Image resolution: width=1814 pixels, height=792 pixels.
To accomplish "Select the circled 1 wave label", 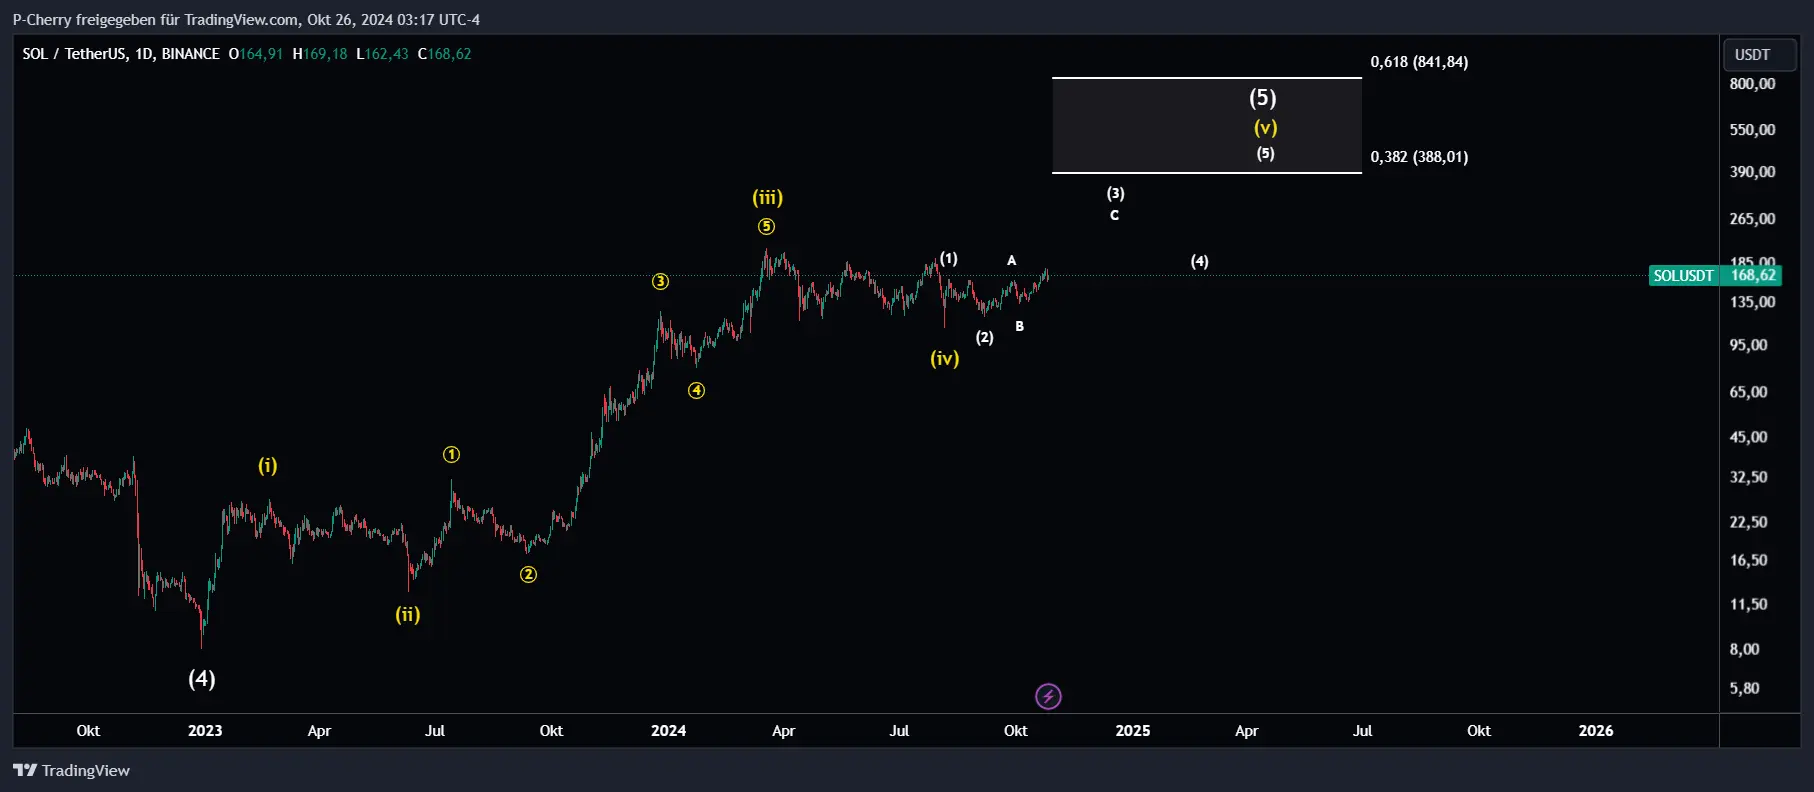I will 451,455.
